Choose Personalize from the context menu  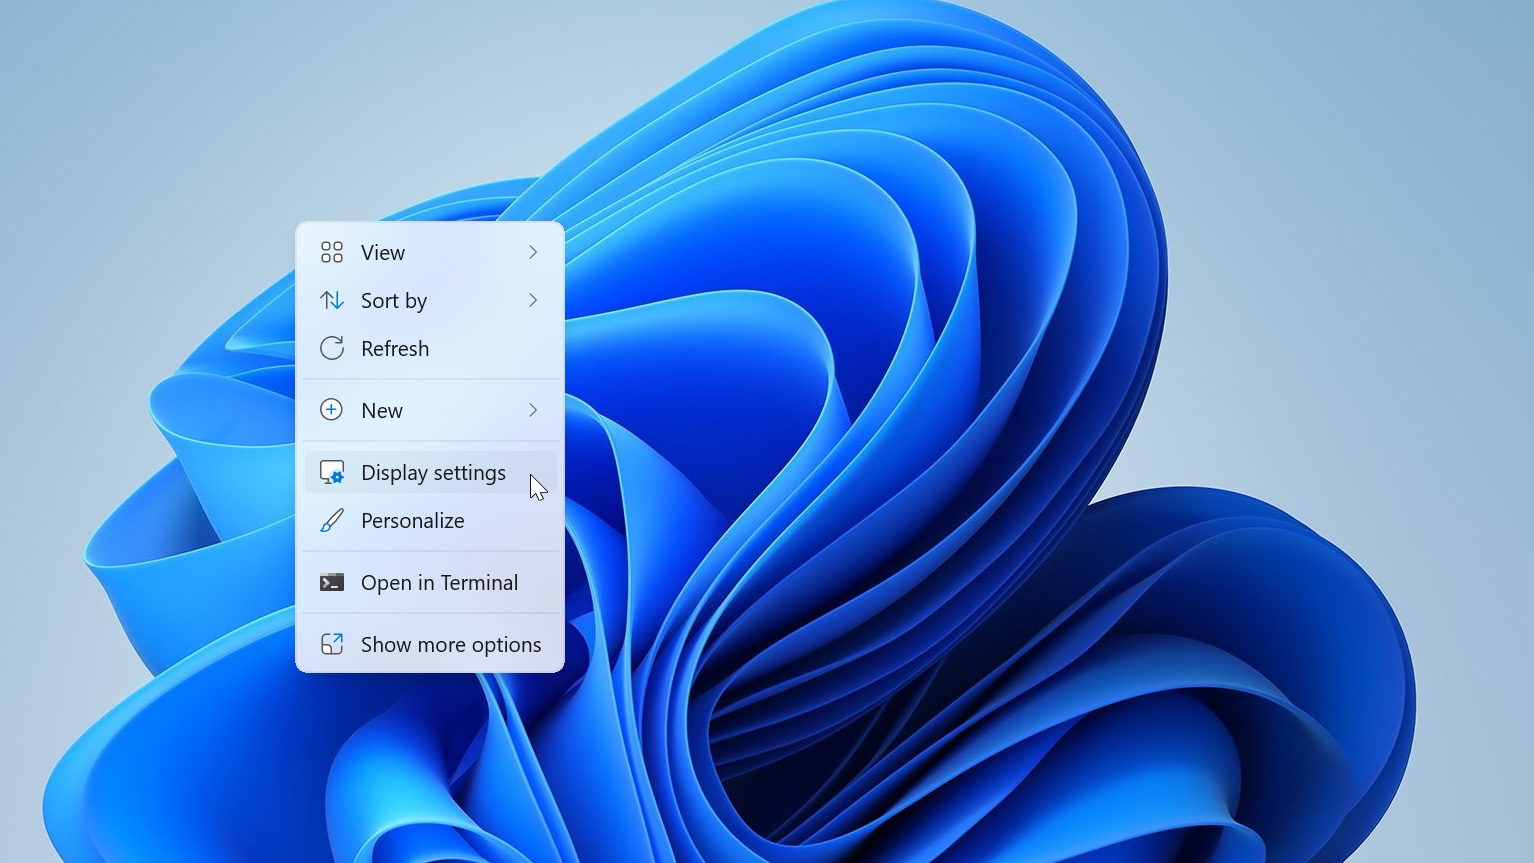pos(412,521)
